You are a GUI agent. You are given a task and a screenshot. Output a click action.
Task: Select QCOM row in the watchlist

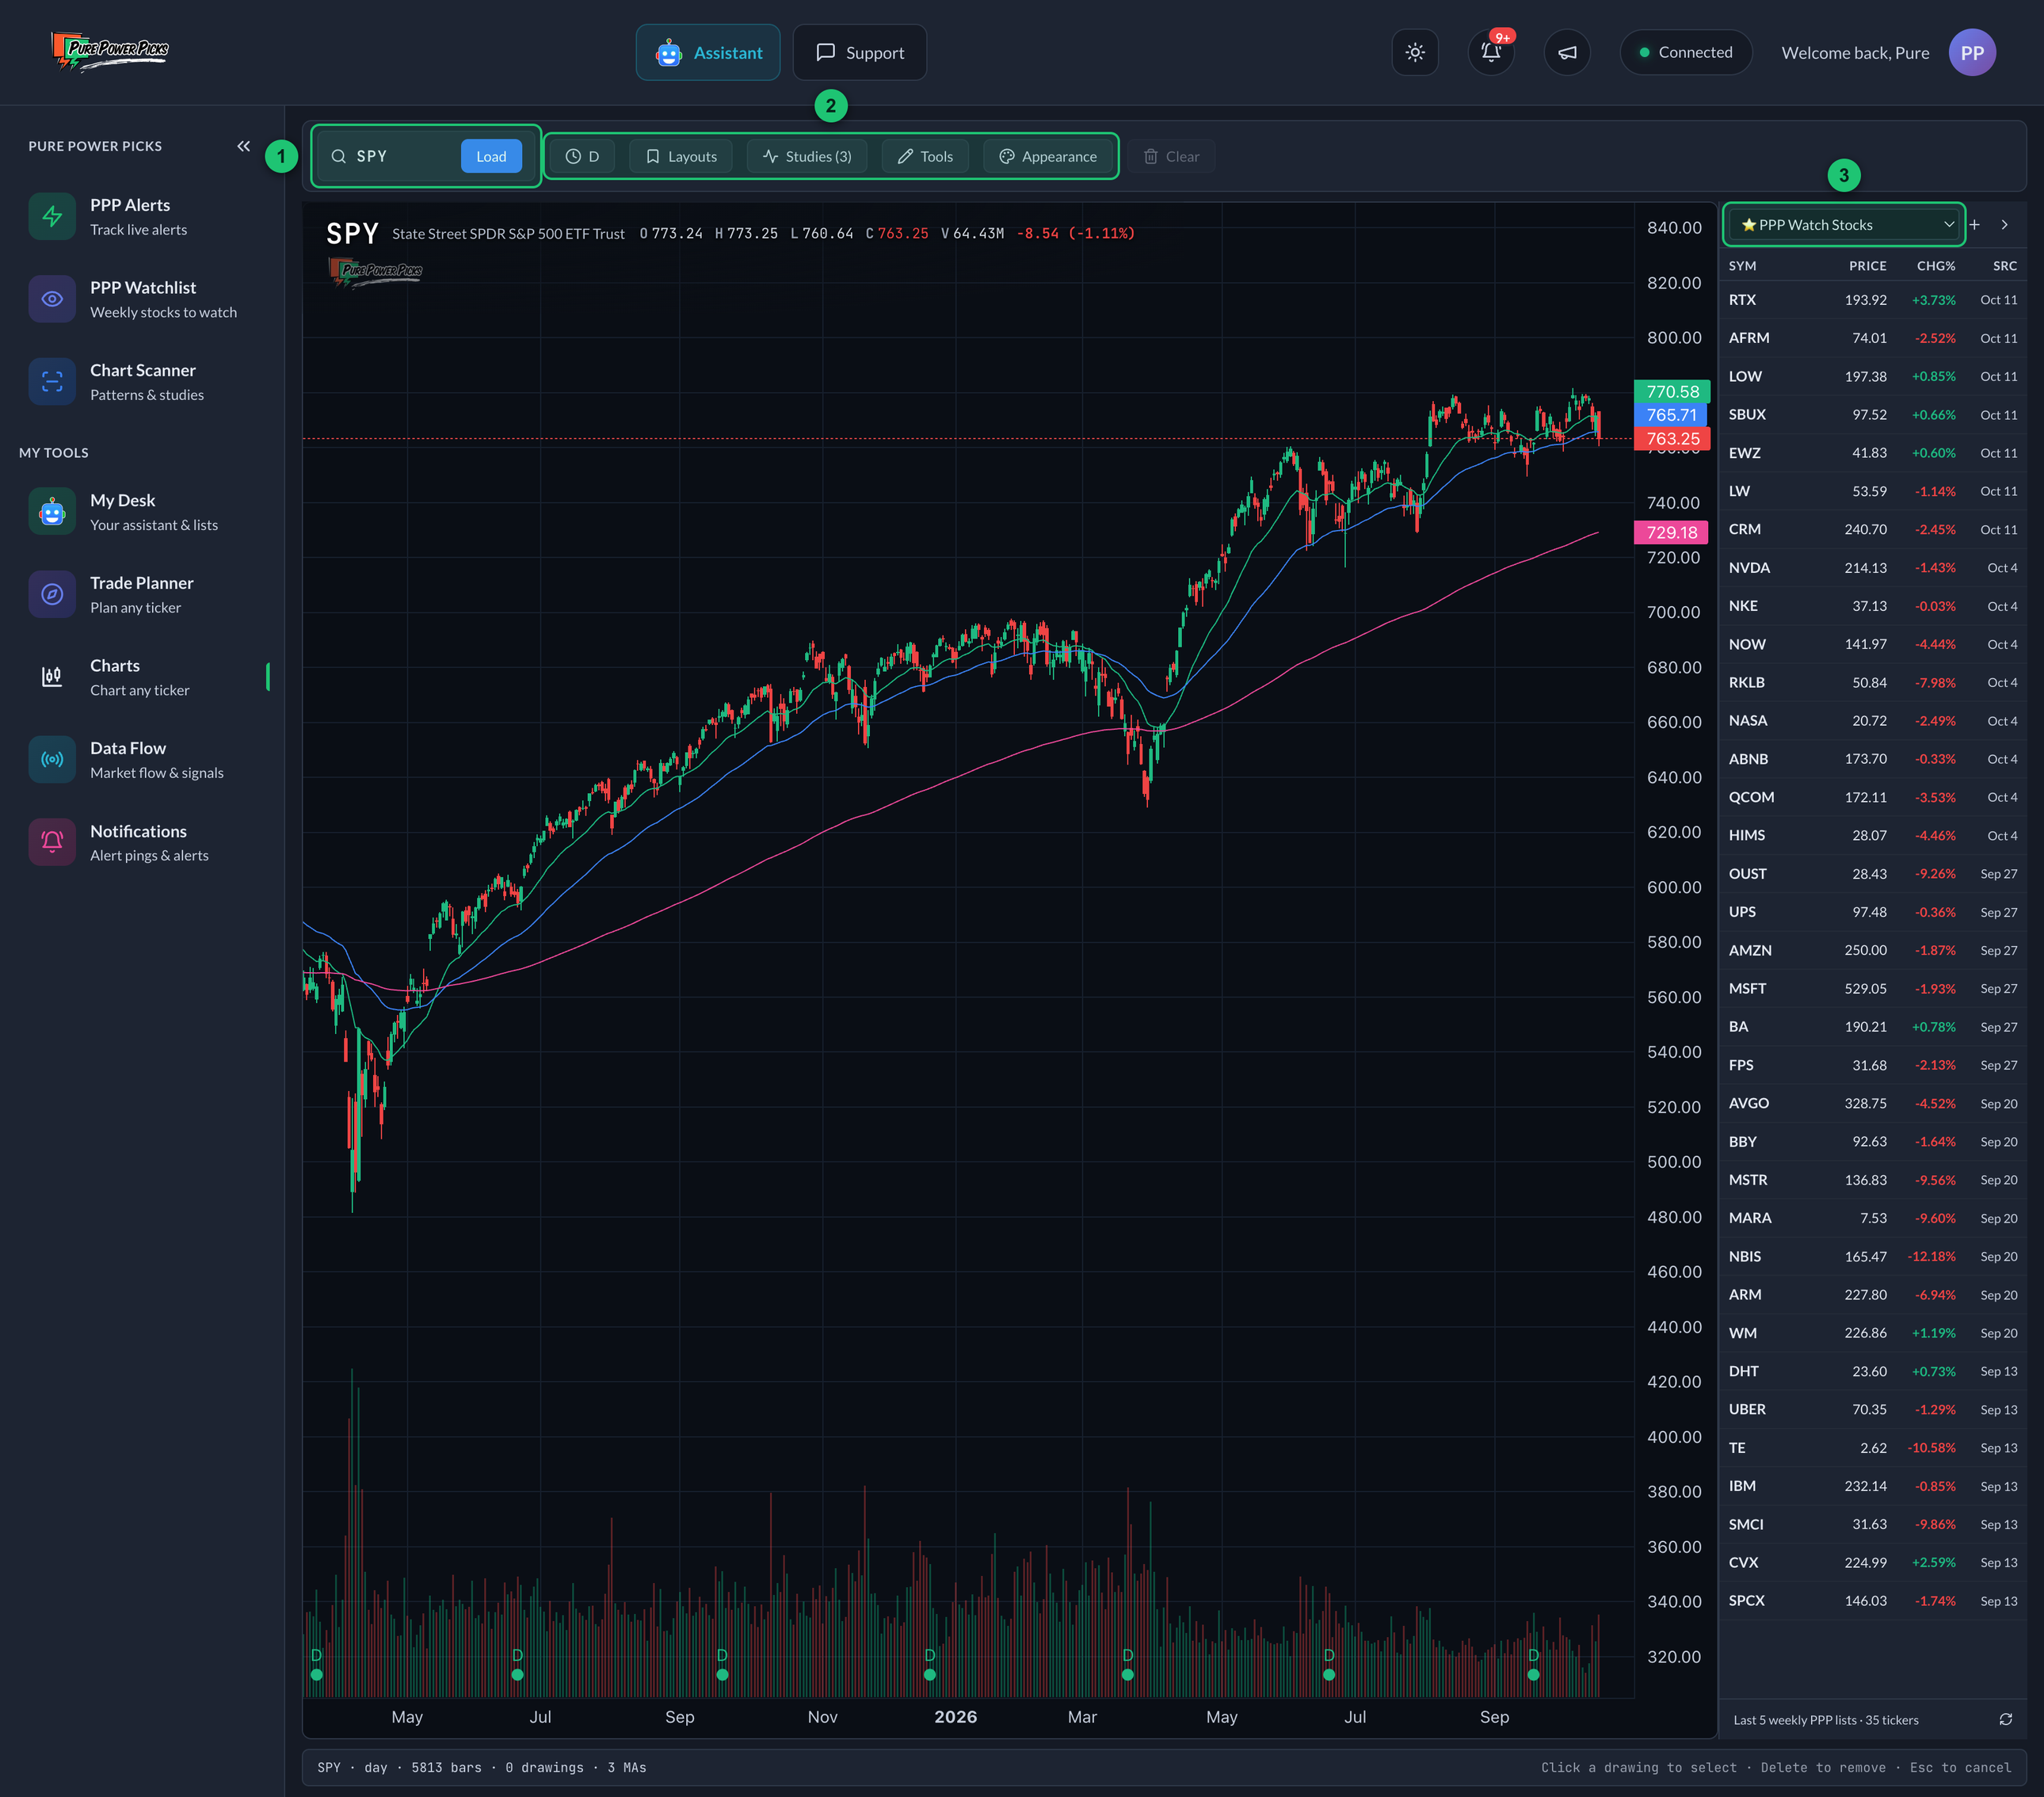pos(1873,798)
